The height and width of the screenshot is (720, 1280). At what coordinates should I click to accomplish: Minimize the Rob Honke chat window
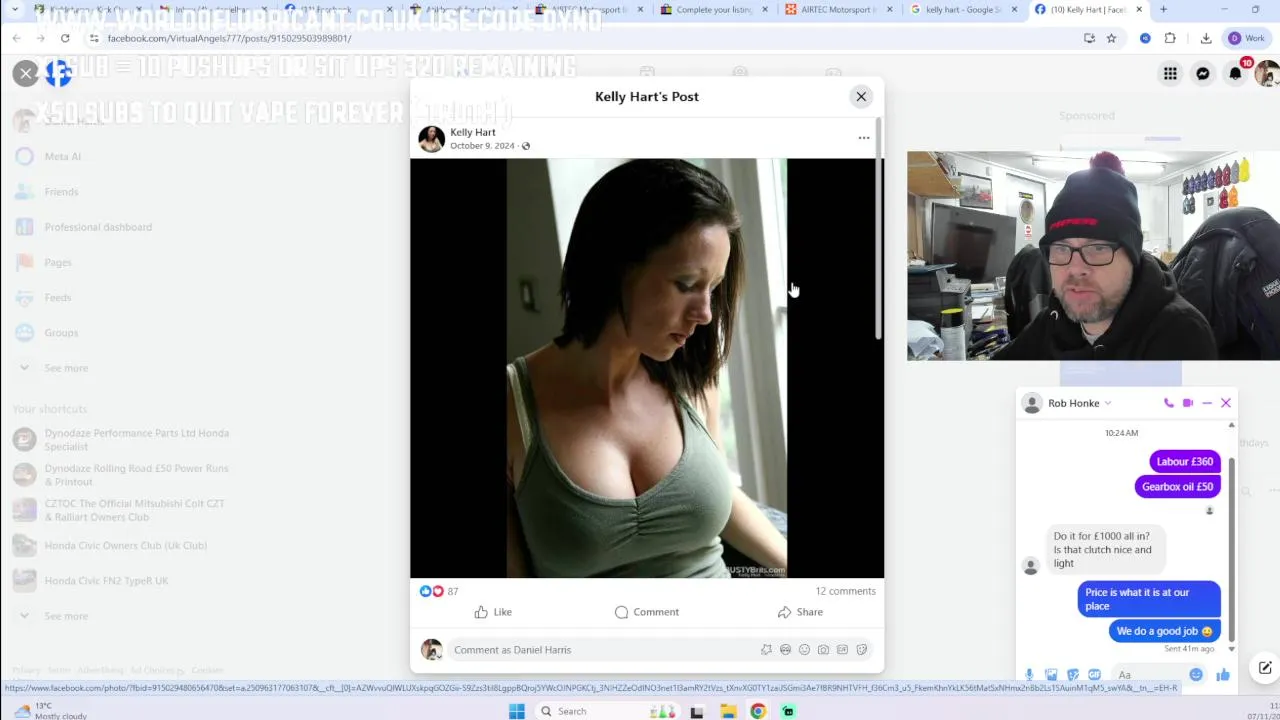coord(1207,403)
